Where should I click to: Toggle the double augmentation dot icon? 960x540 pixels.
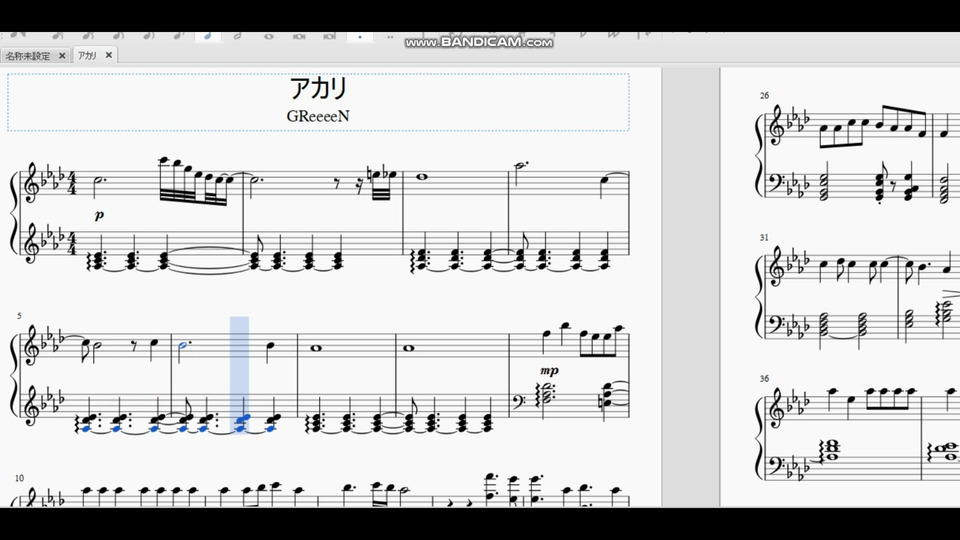tap(390, 36)
